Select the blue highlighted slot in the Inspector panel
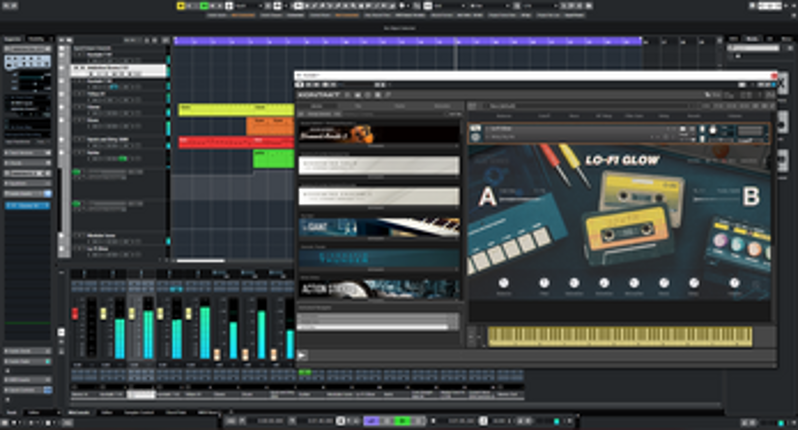The height and width of the screenshot is (430, 798). [27, 206]
